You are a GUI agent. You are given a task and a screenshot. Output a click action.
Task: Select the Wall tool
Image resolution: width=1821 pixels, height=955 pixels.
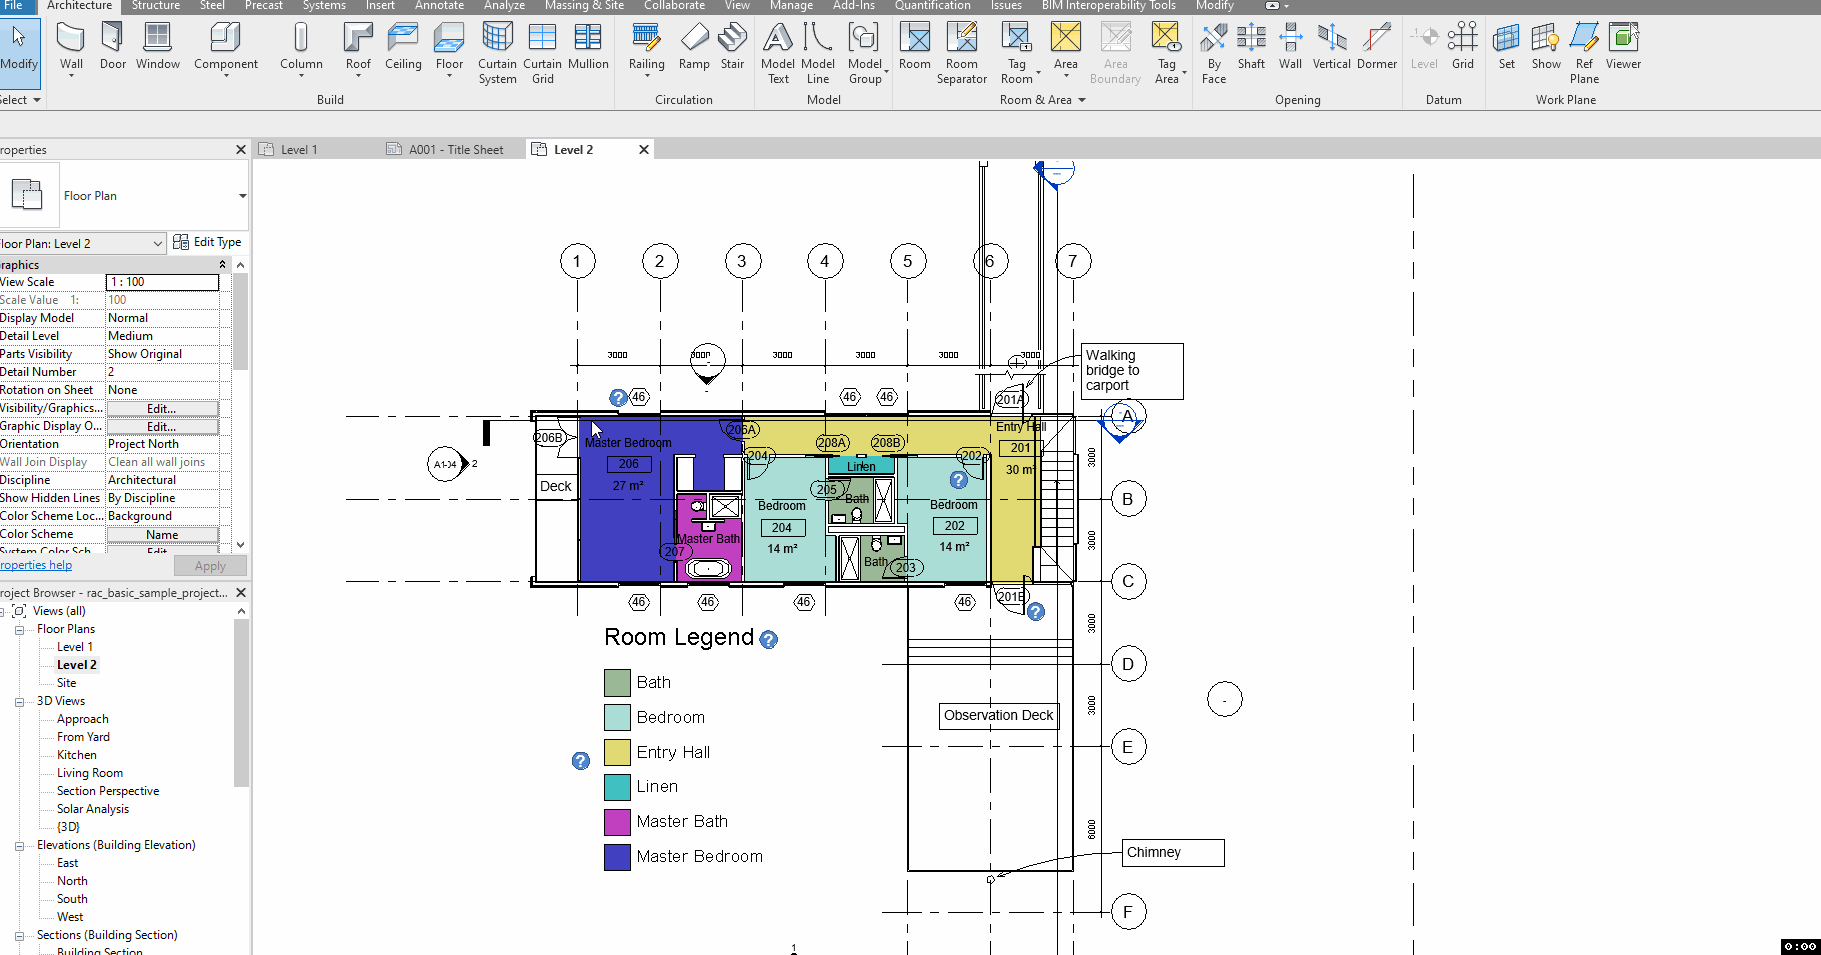[70, 47]
